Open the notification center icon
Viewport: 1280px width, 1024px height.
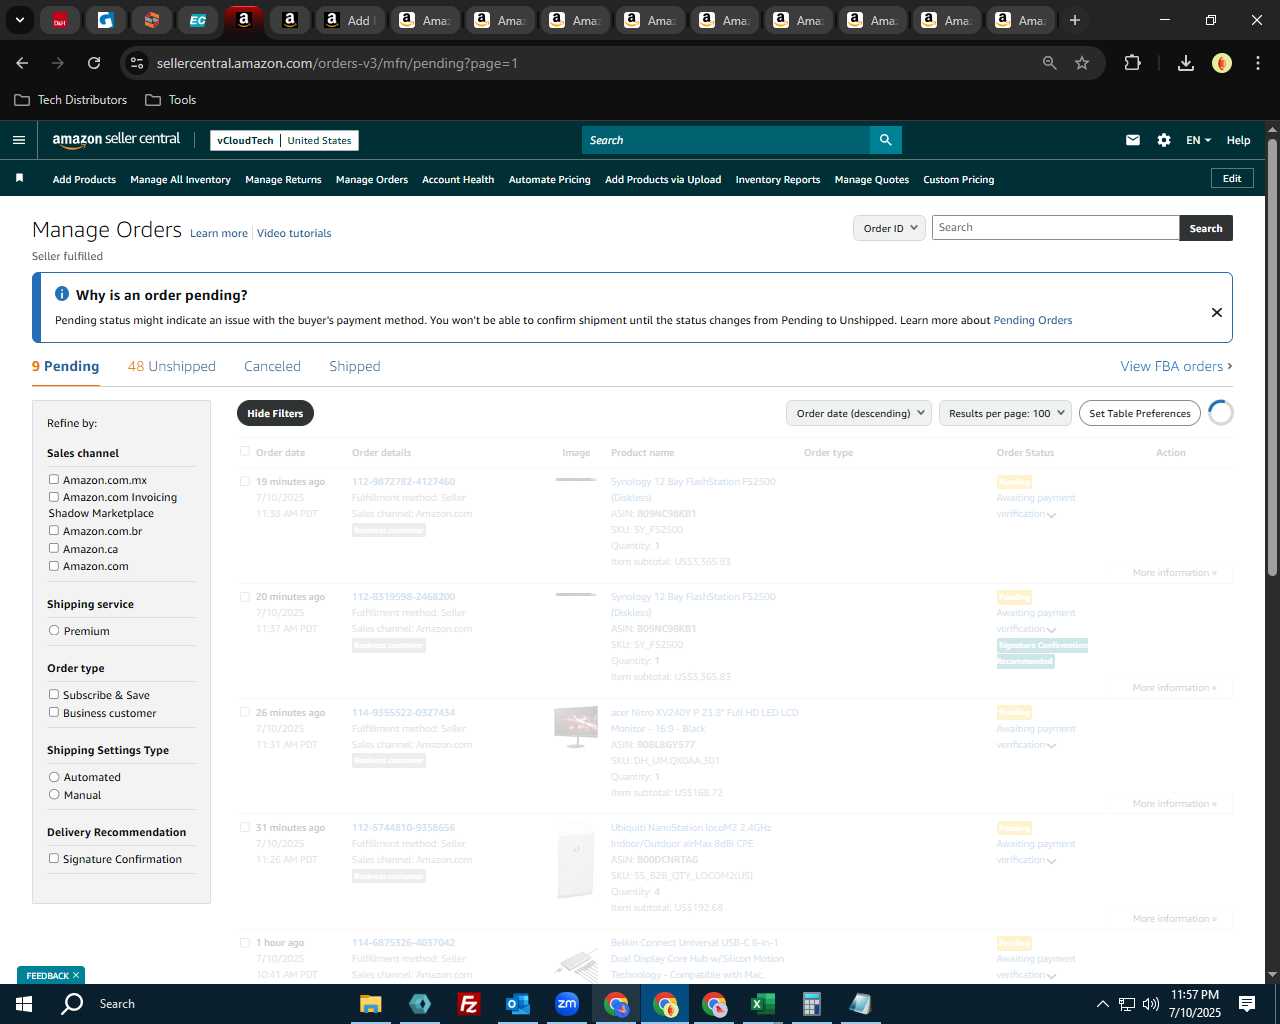1247,1004
